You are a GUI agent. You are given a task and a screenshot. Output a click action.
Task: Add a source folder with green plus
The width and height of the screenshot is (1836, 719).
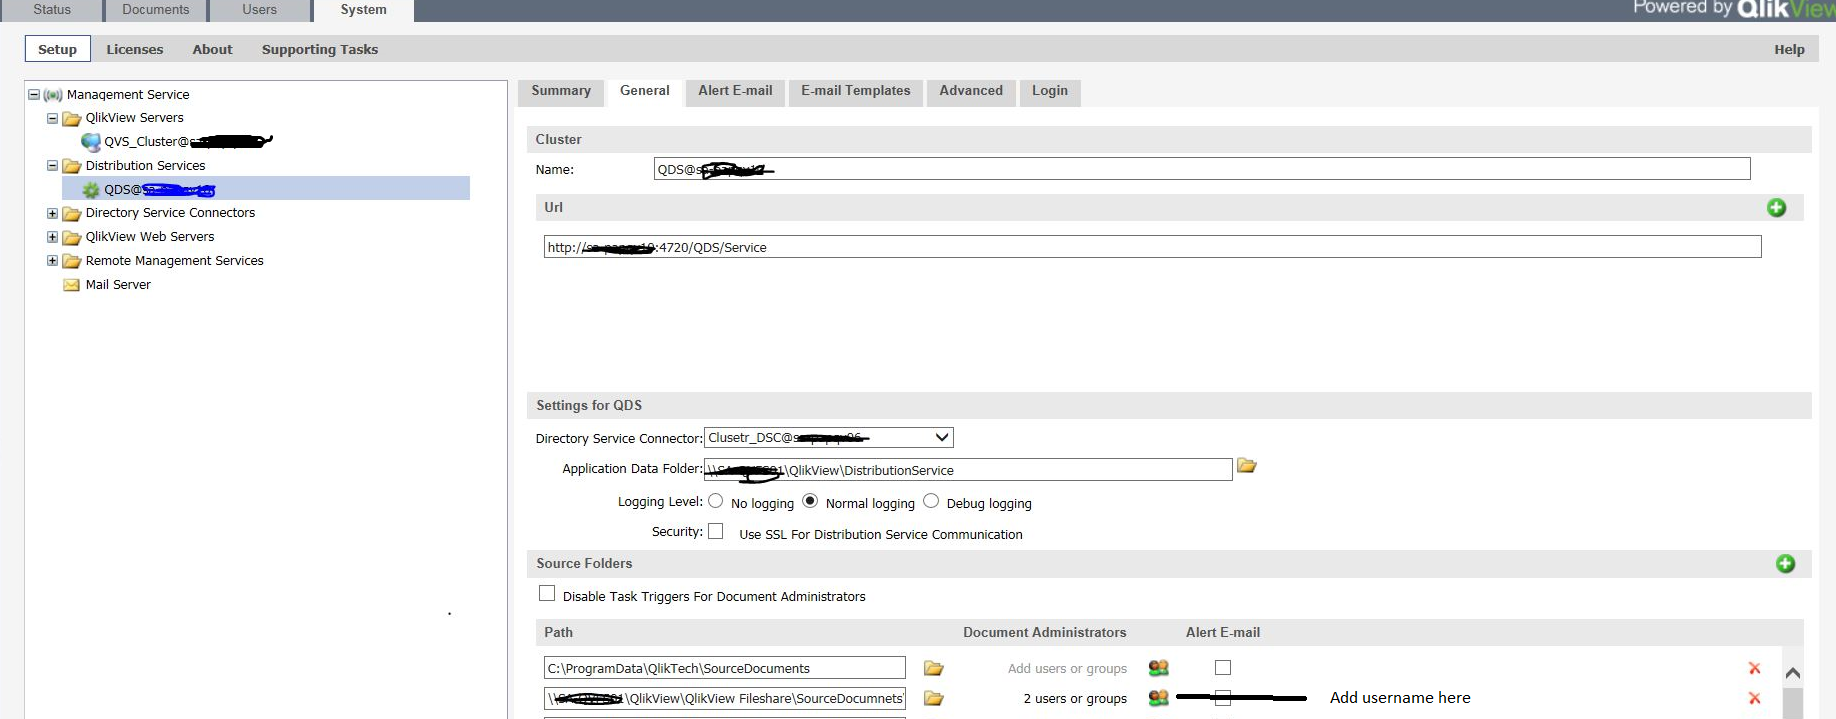[1785, 564]
